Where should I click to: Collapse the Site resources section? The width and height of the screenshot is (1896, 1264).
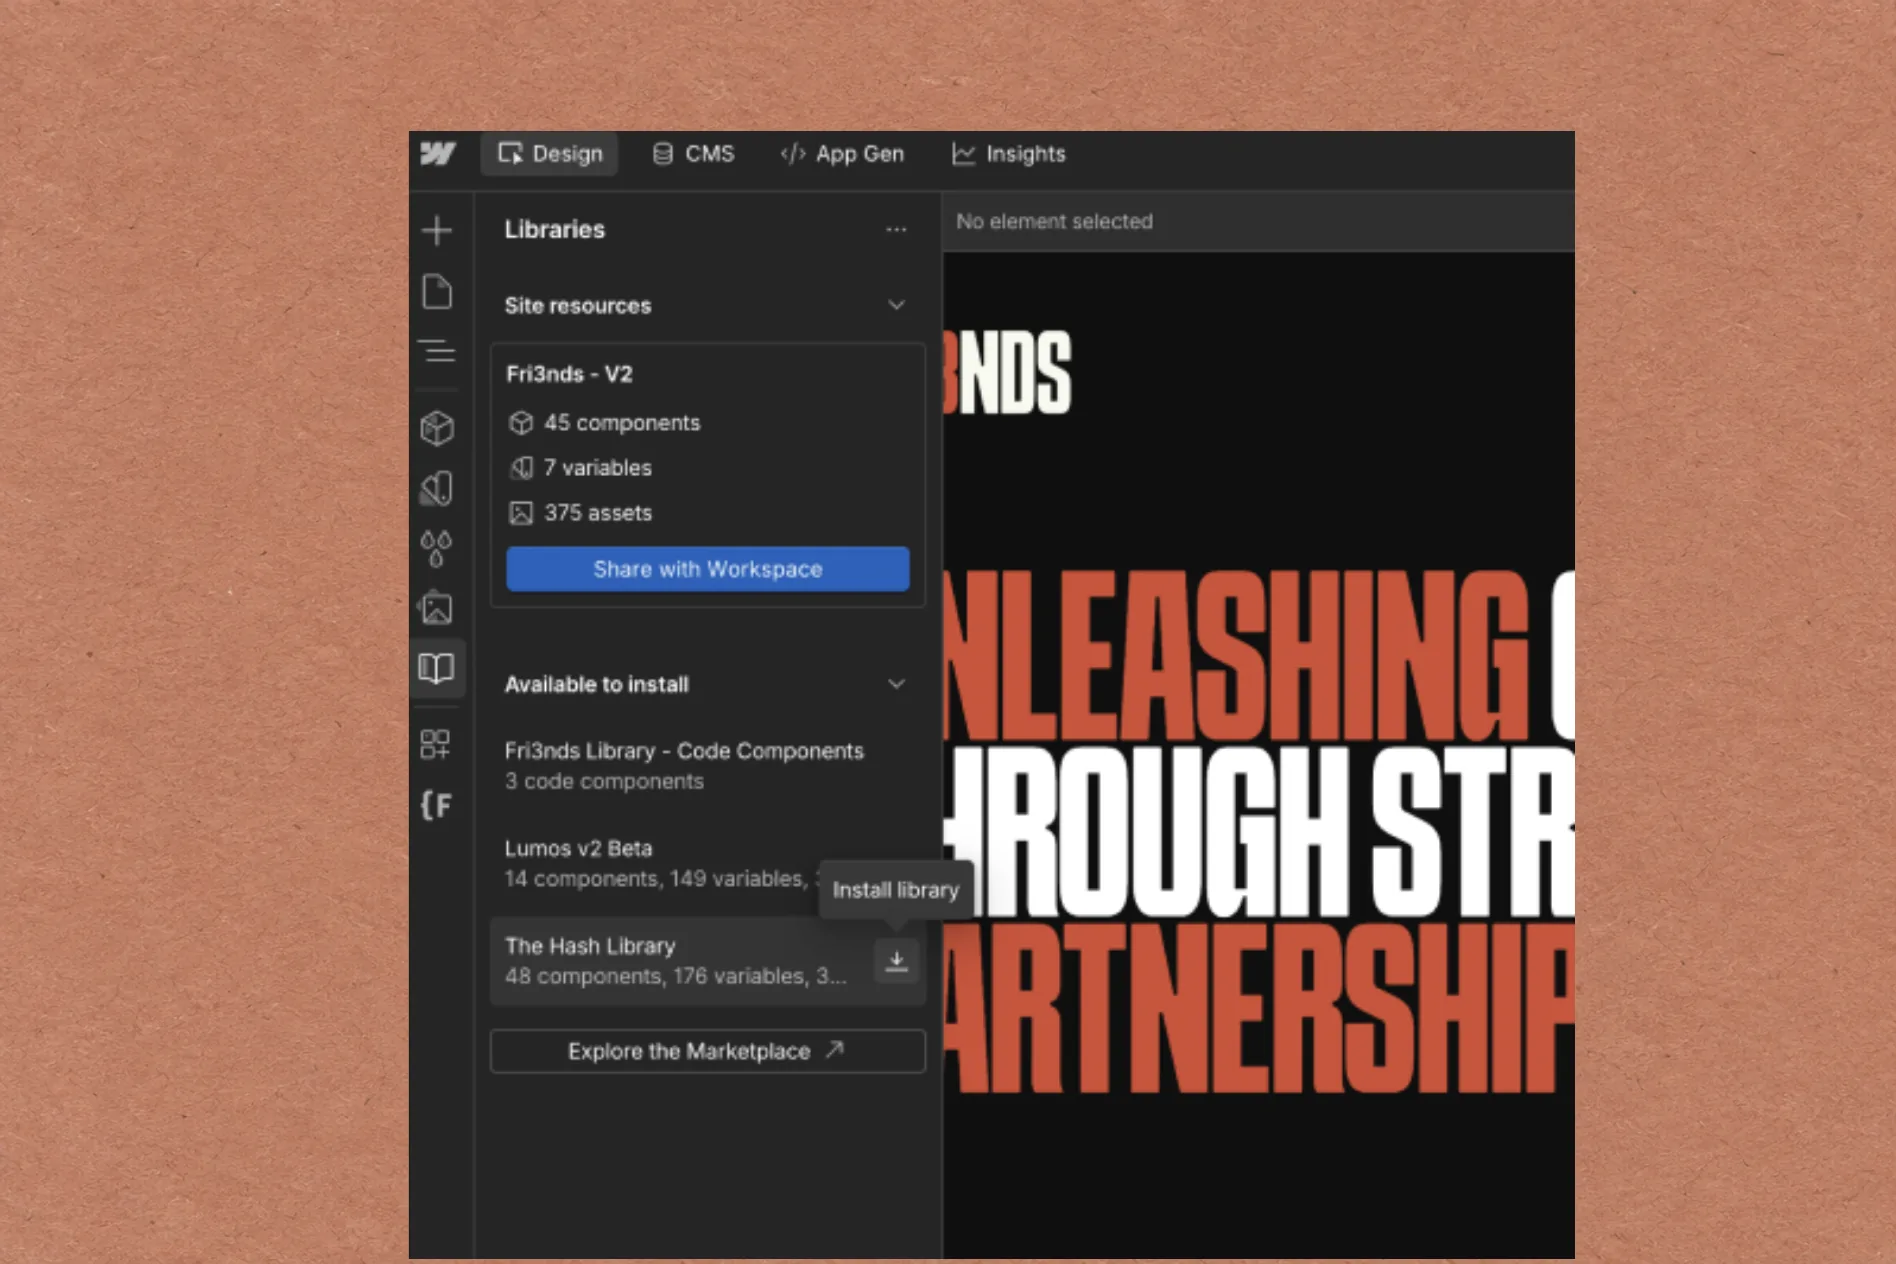click(897, 305)
